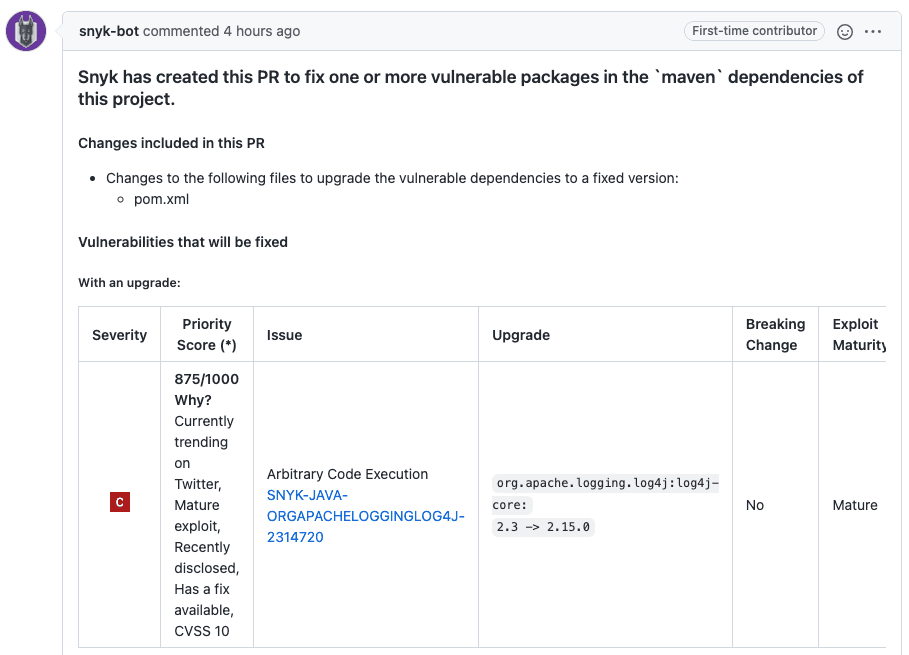909x655 pixels.
Task: Select the Arbitrary Code Execution issue text
Action: 349,474
